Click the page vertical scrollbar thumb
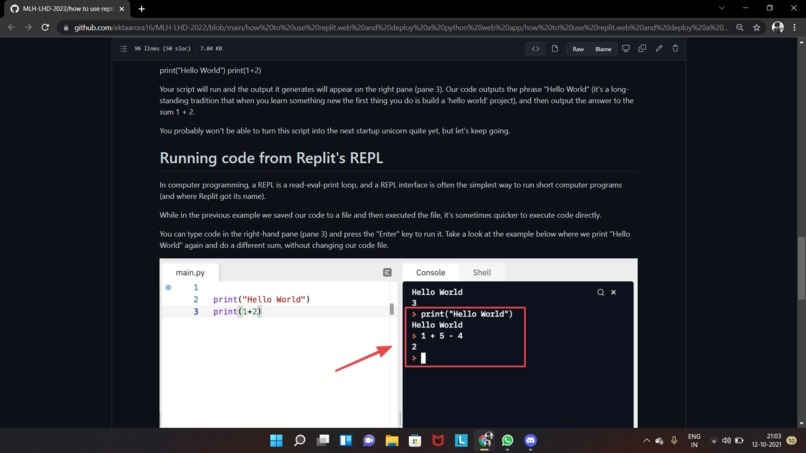This screenshot has width=806, height=453. (x=801, y=267)
